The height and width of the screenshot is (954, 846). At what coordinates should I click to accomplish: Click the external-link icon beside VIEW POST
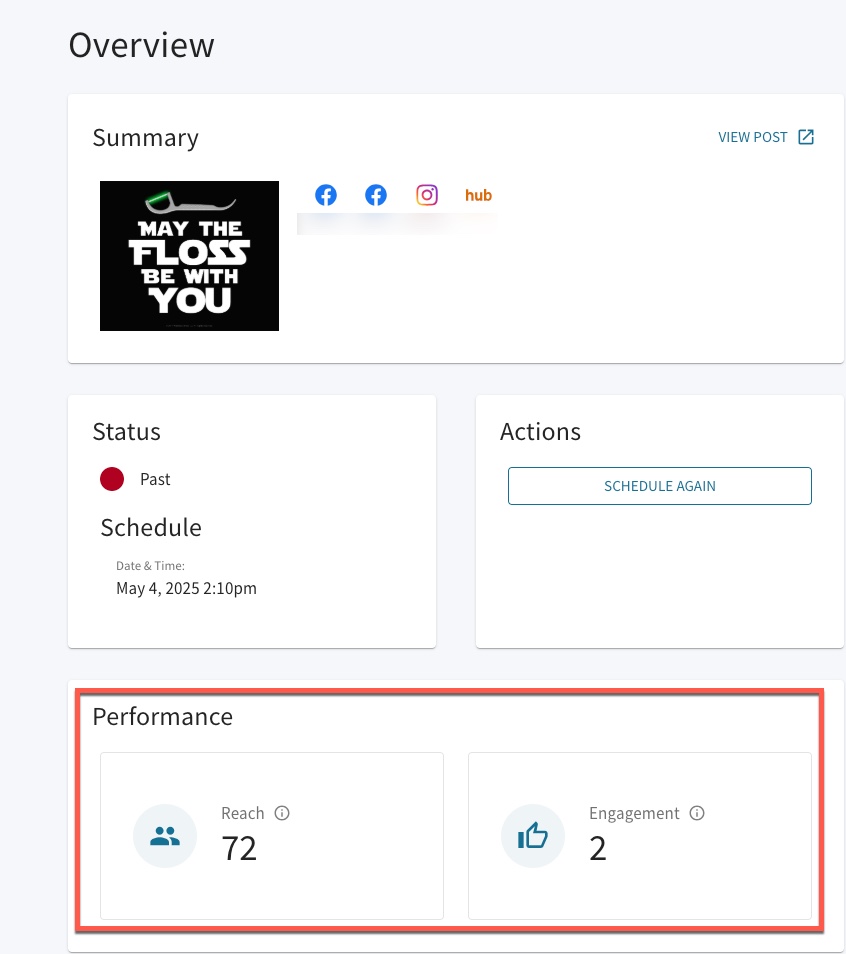click(x=806, y=138)
